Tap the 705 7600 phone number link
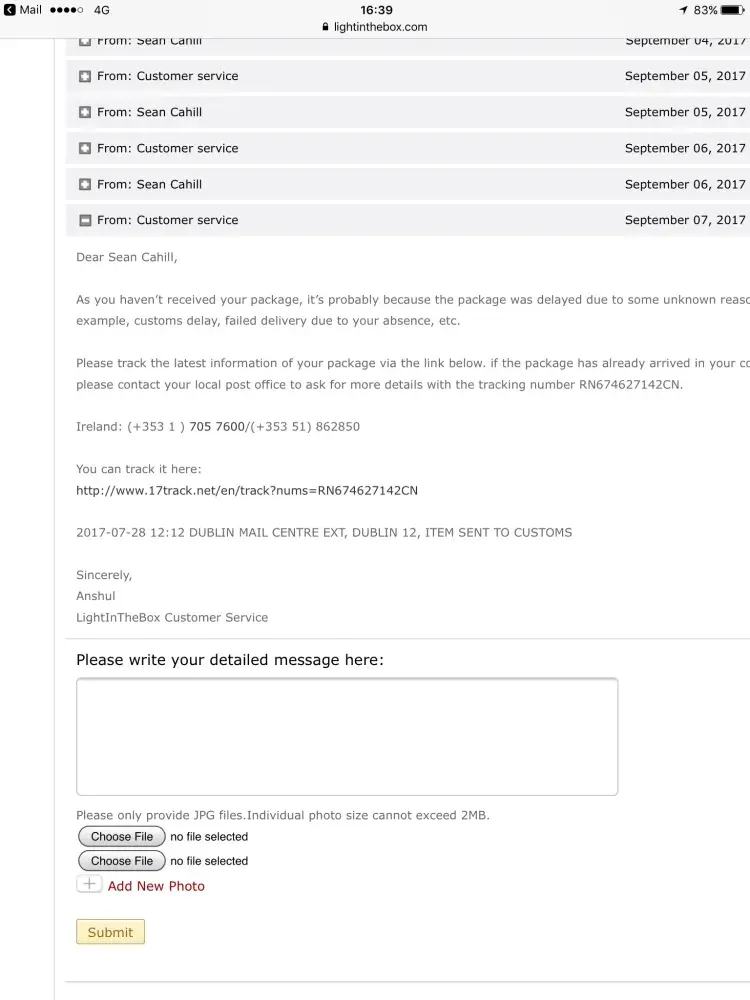The width and height of the screenshot is (750, 1000). tap(217, 426)
